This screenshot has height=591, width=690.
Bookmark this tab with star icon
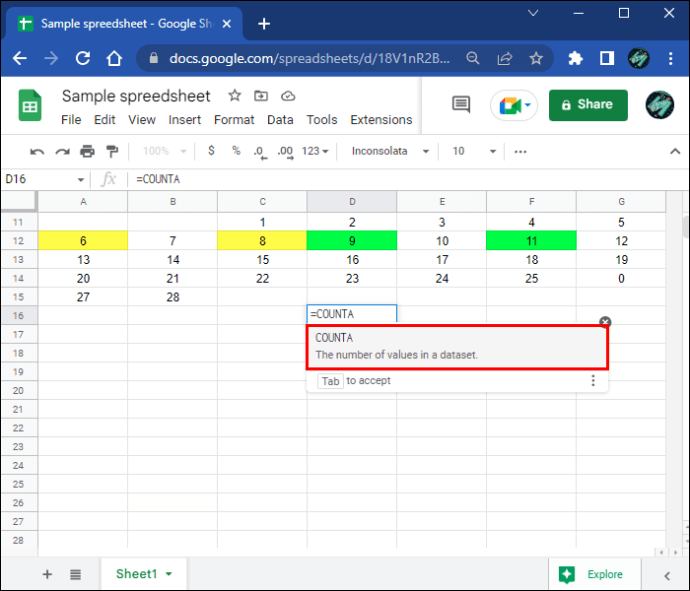pyautogui.click(x=536, y=58)
